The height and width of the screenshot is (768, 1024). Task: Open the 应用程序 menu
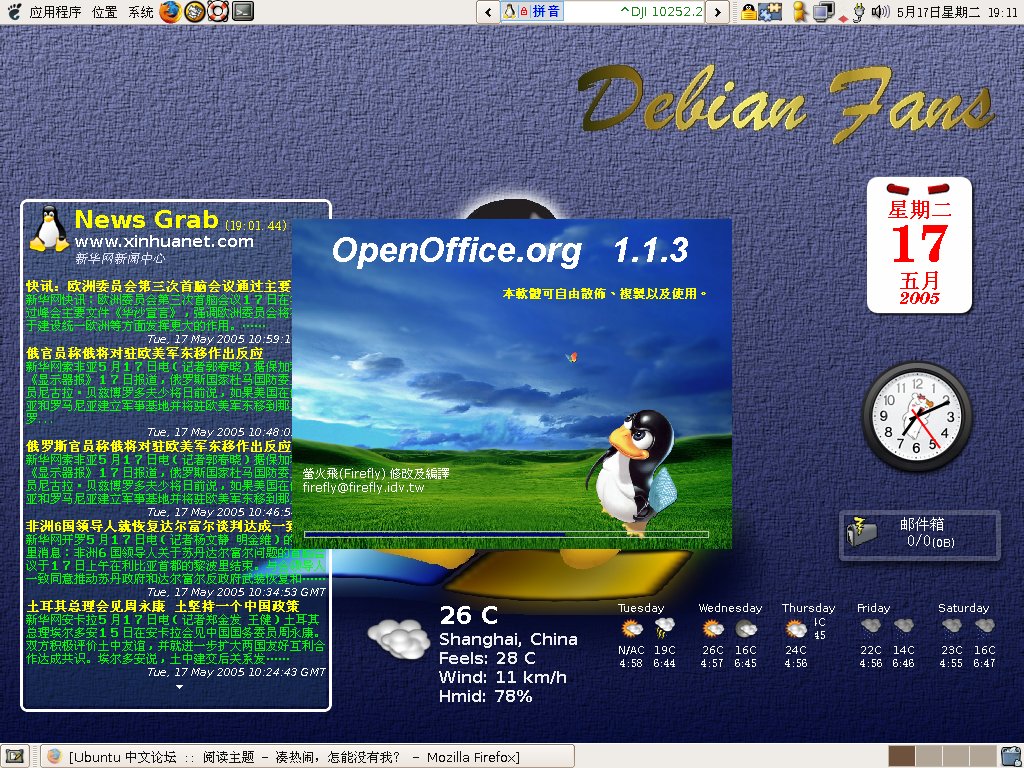[x=56, y=12]
